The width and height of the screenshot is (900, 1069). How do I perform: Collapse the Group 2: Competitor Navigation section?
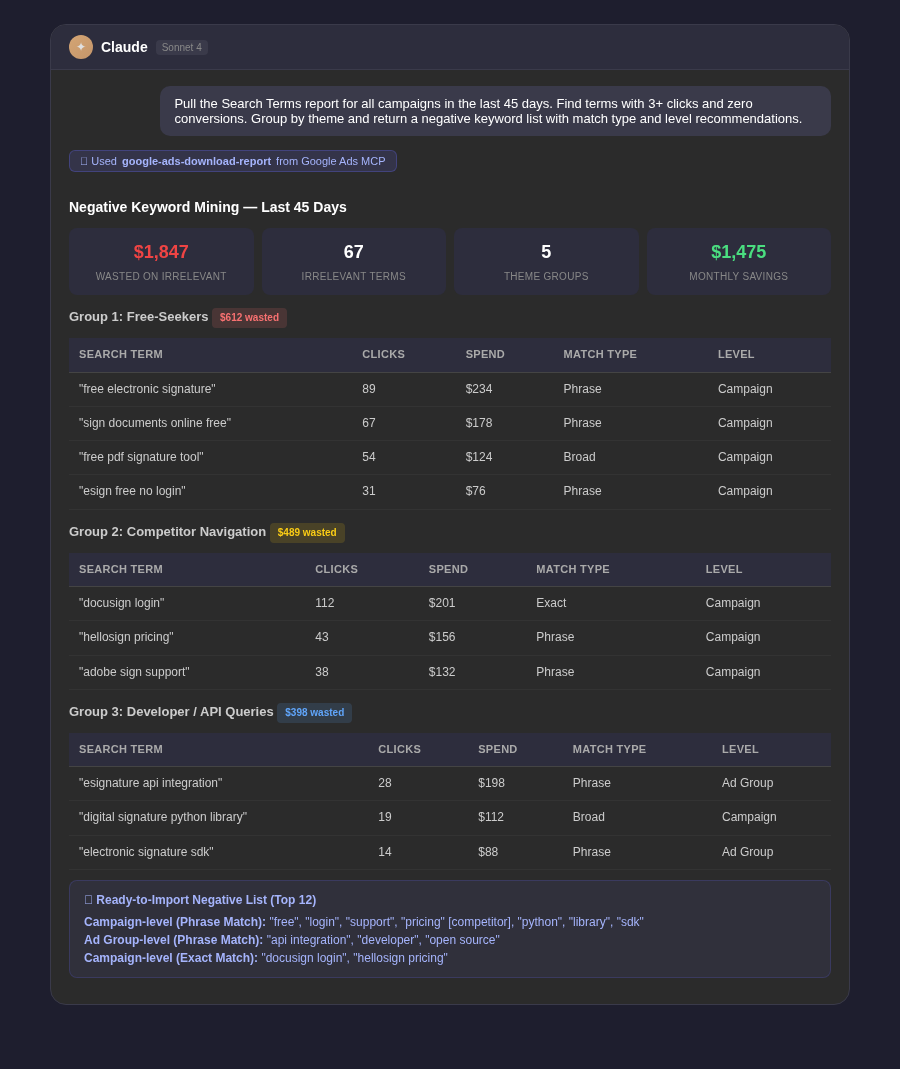pos(167,531)
